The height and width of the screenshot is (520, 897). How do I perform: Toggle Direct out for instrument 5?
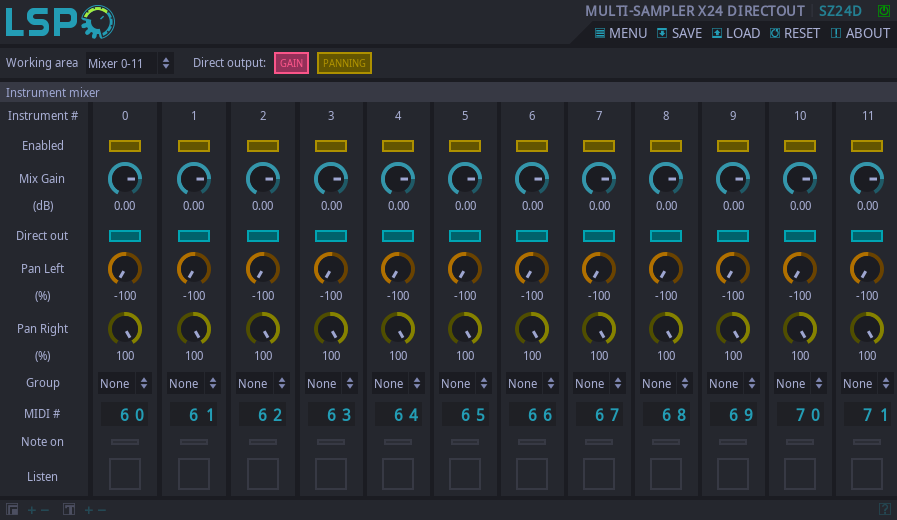pos(465,236)
